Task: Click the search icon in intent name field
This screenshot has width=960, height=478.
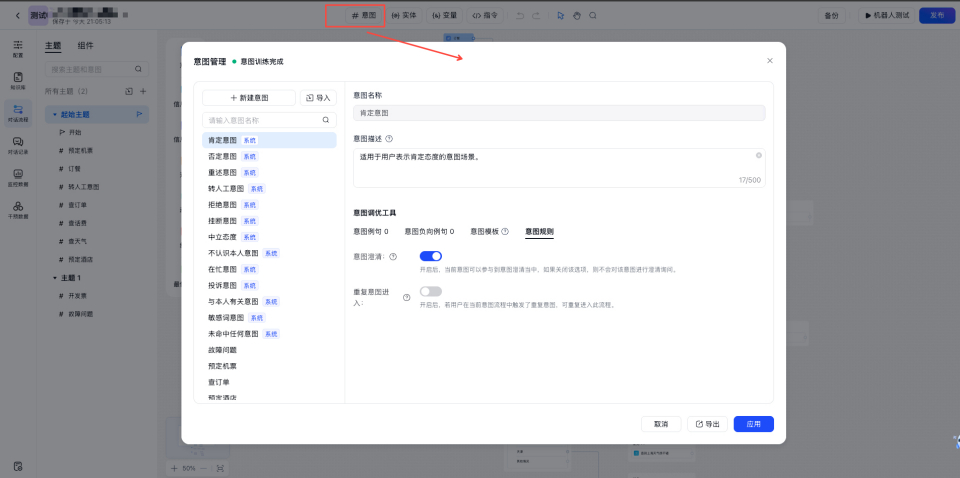Action: tap(326, 120)
